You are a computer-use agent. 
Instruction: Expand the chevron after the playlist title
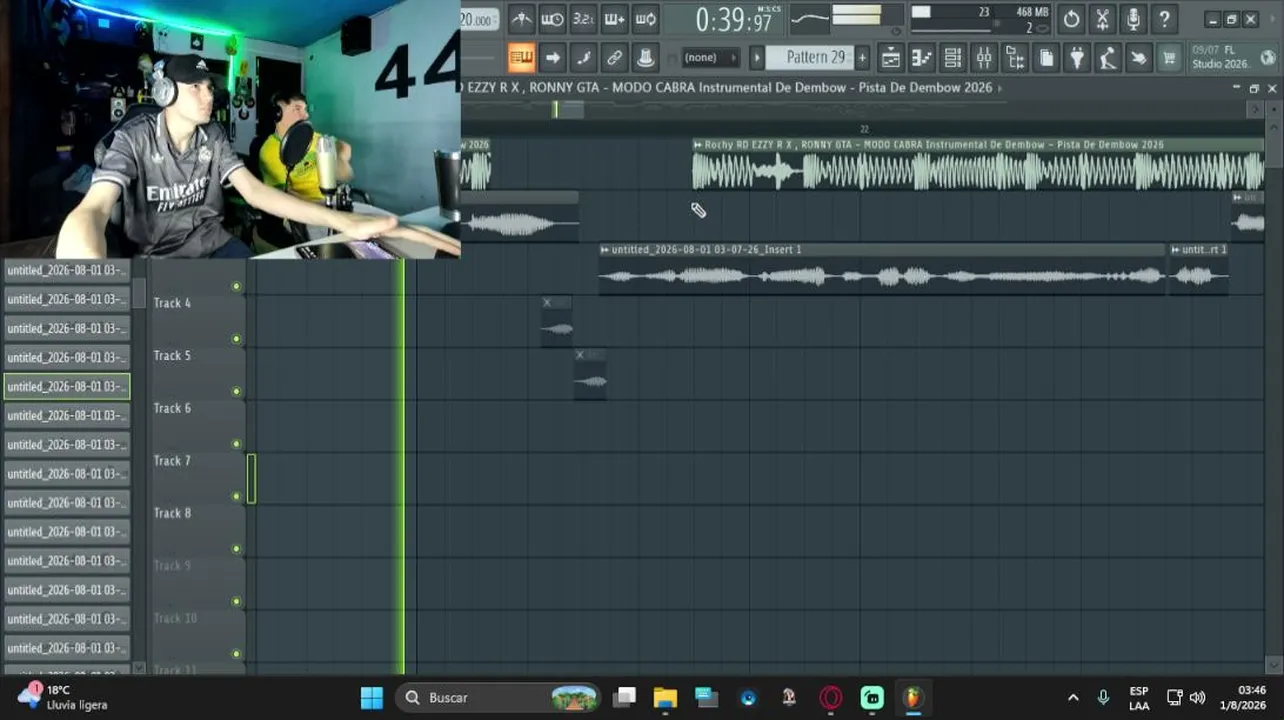click(1000, 88)
